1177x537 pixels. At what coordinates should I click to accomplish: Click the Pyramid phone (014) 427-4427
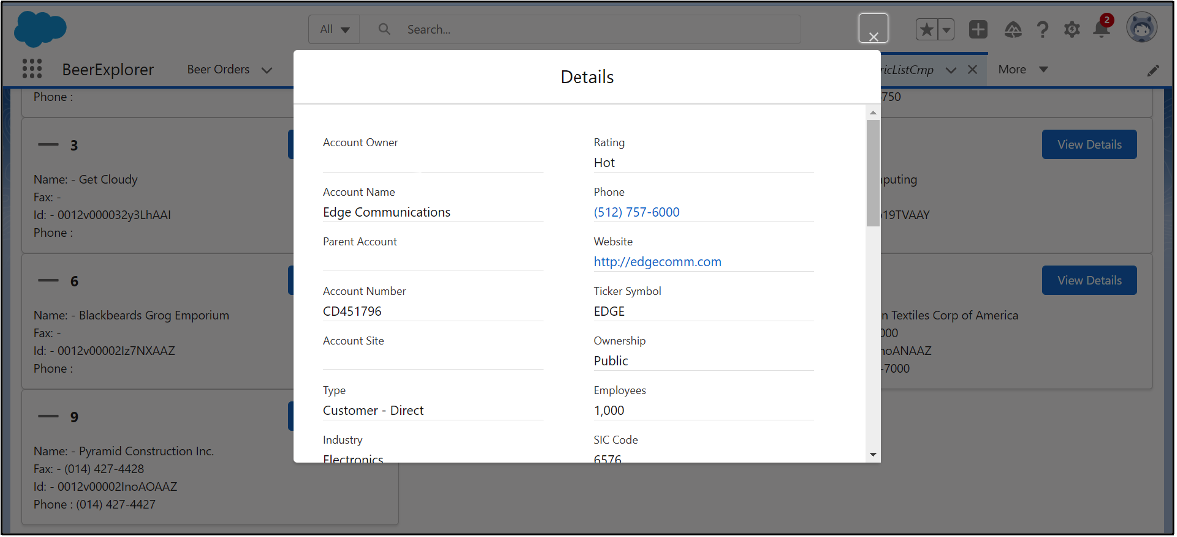click(x=116, y=505)
